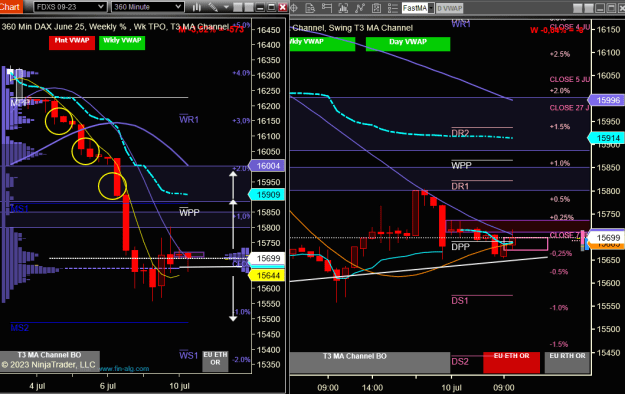Screen dimensions: 625x394
Task: Minimize the right chart window
Action: coord(600,8)
